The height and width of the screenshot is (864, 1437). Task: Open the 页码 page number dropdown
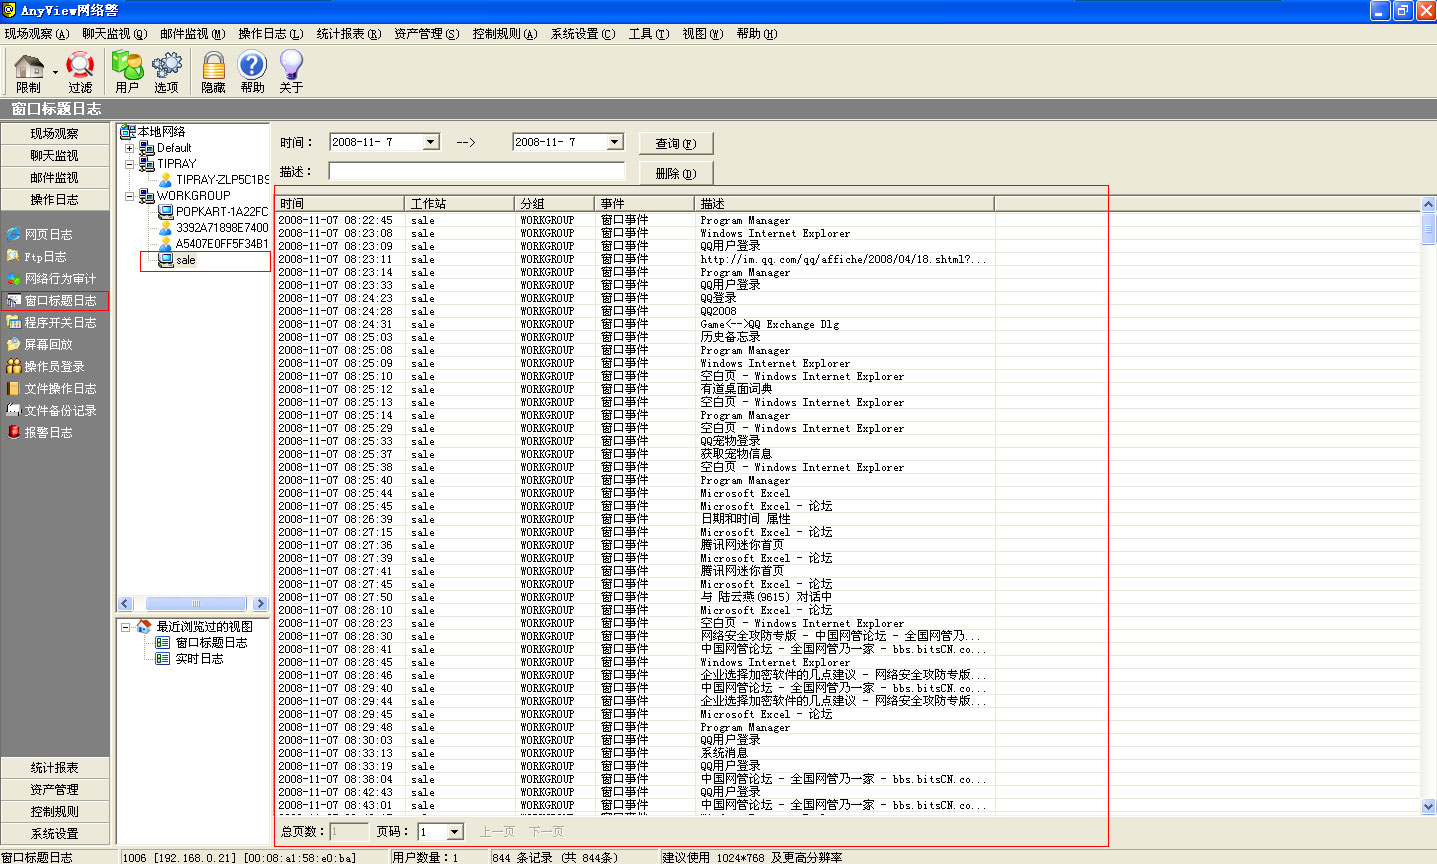tap(455, 832)
